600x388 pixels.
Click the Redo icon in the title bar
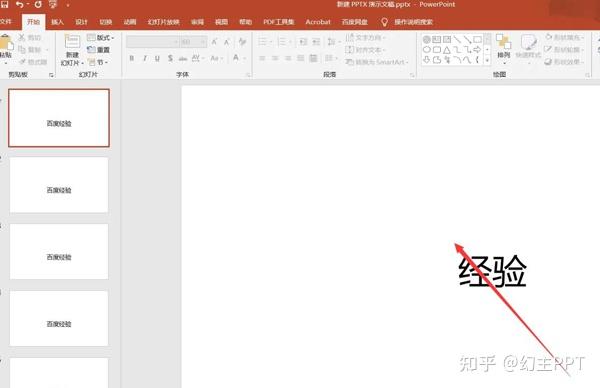38,5
